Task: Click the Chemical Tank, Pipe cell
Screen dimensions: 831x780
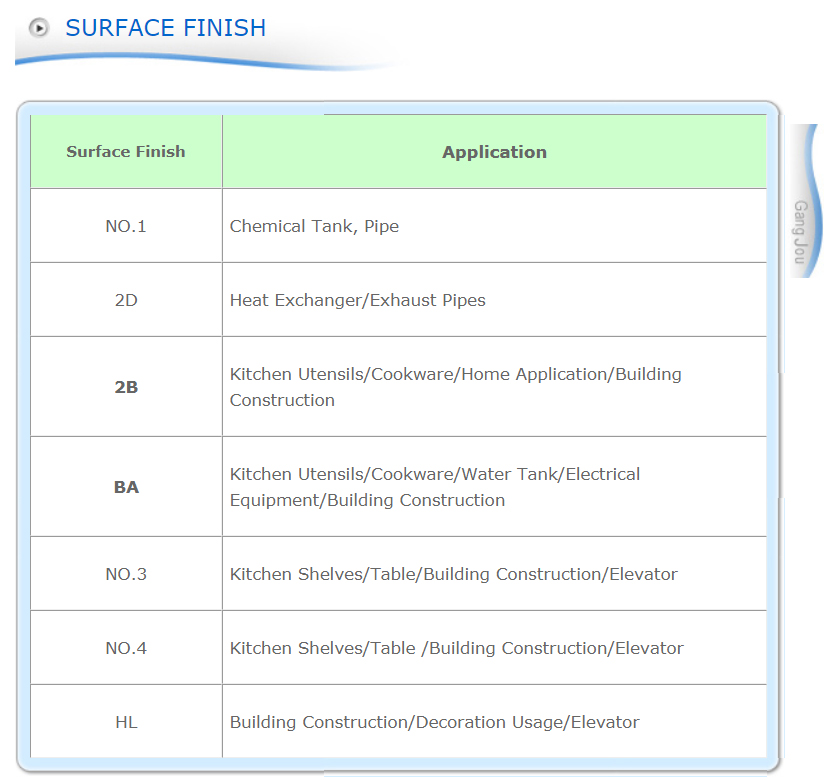Action: point(494,226)
